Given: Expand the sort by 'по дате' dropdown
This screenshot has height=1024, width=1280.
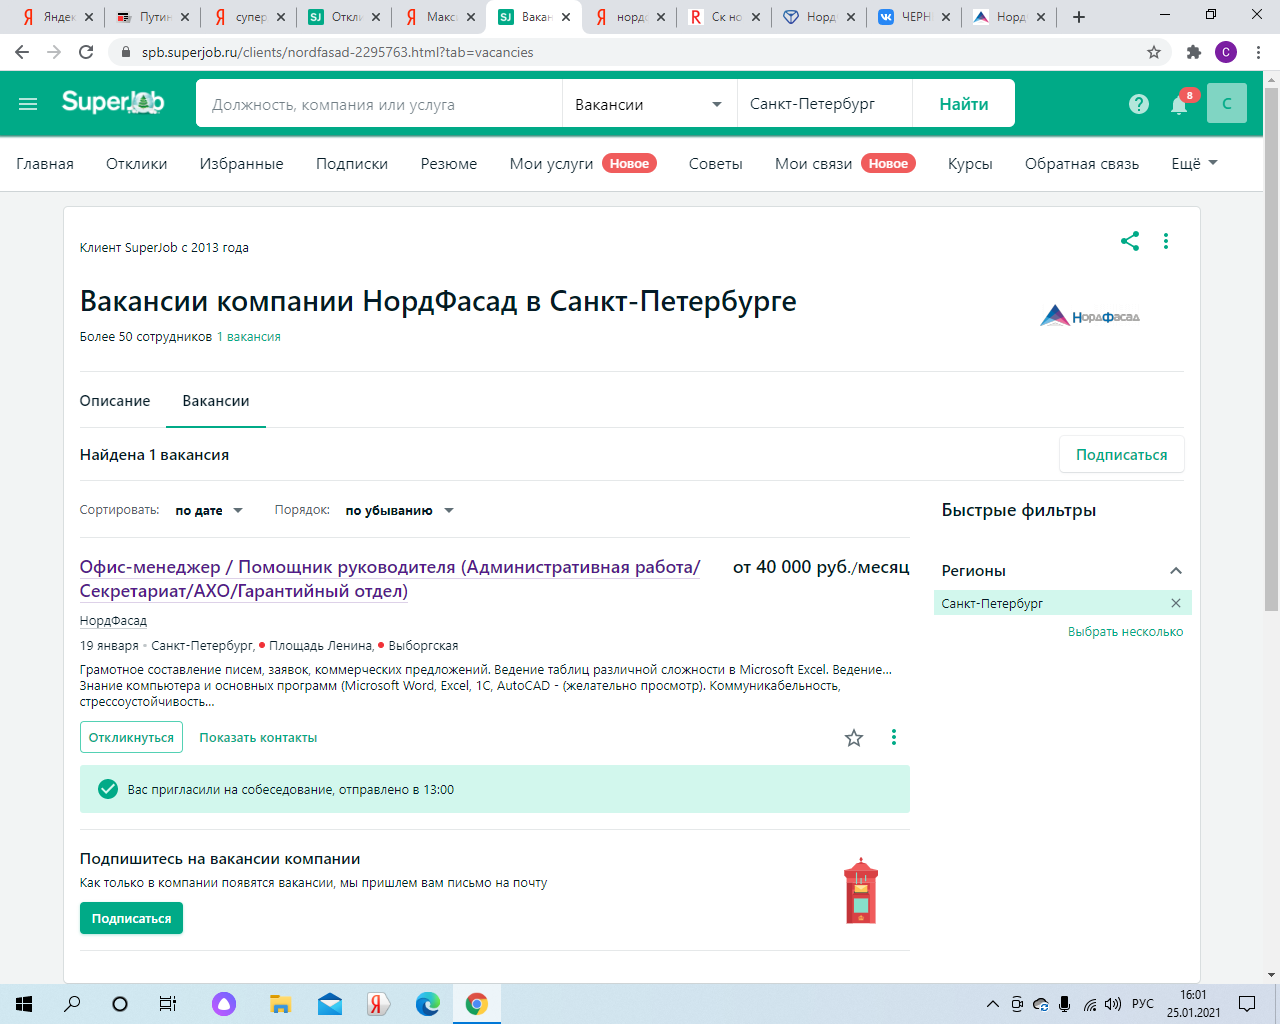Looking at the screenshot, I should [x=209, y=511].
